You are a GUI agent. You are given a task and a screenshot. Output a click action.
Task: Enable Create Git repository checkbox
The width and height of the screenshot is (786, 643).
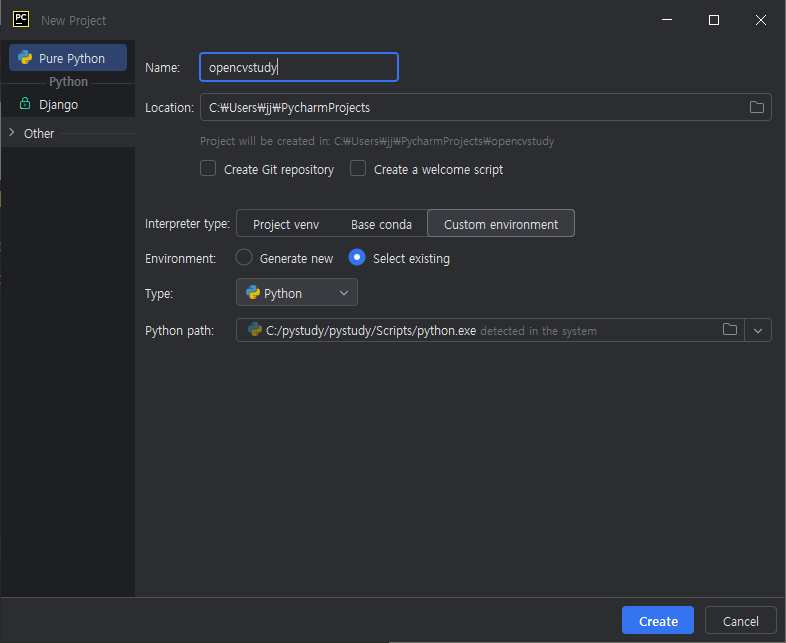click(208, 168)
